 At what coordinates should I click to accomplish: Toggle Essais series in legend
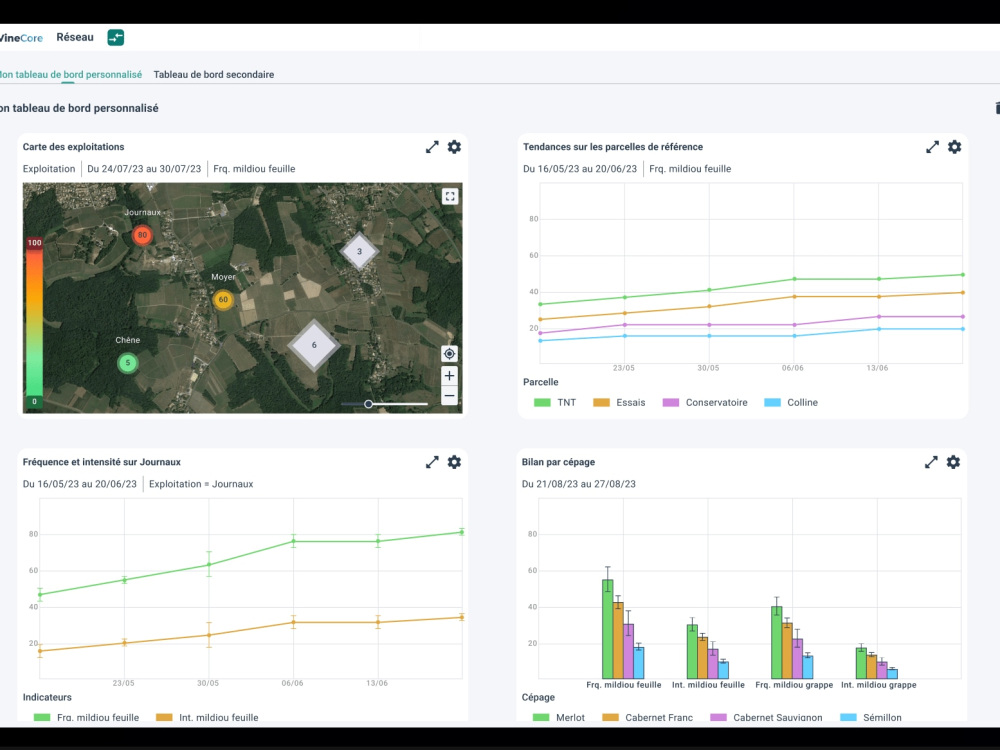619,402
